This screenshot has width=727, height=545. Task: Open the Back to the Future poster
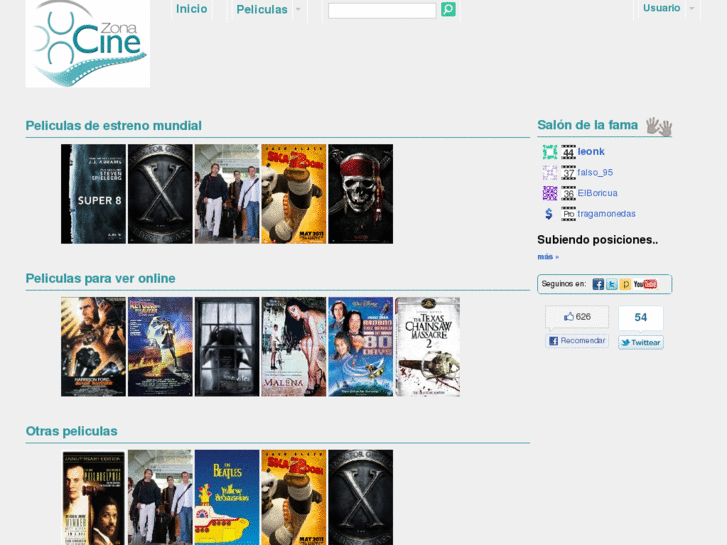coord(160,347)
